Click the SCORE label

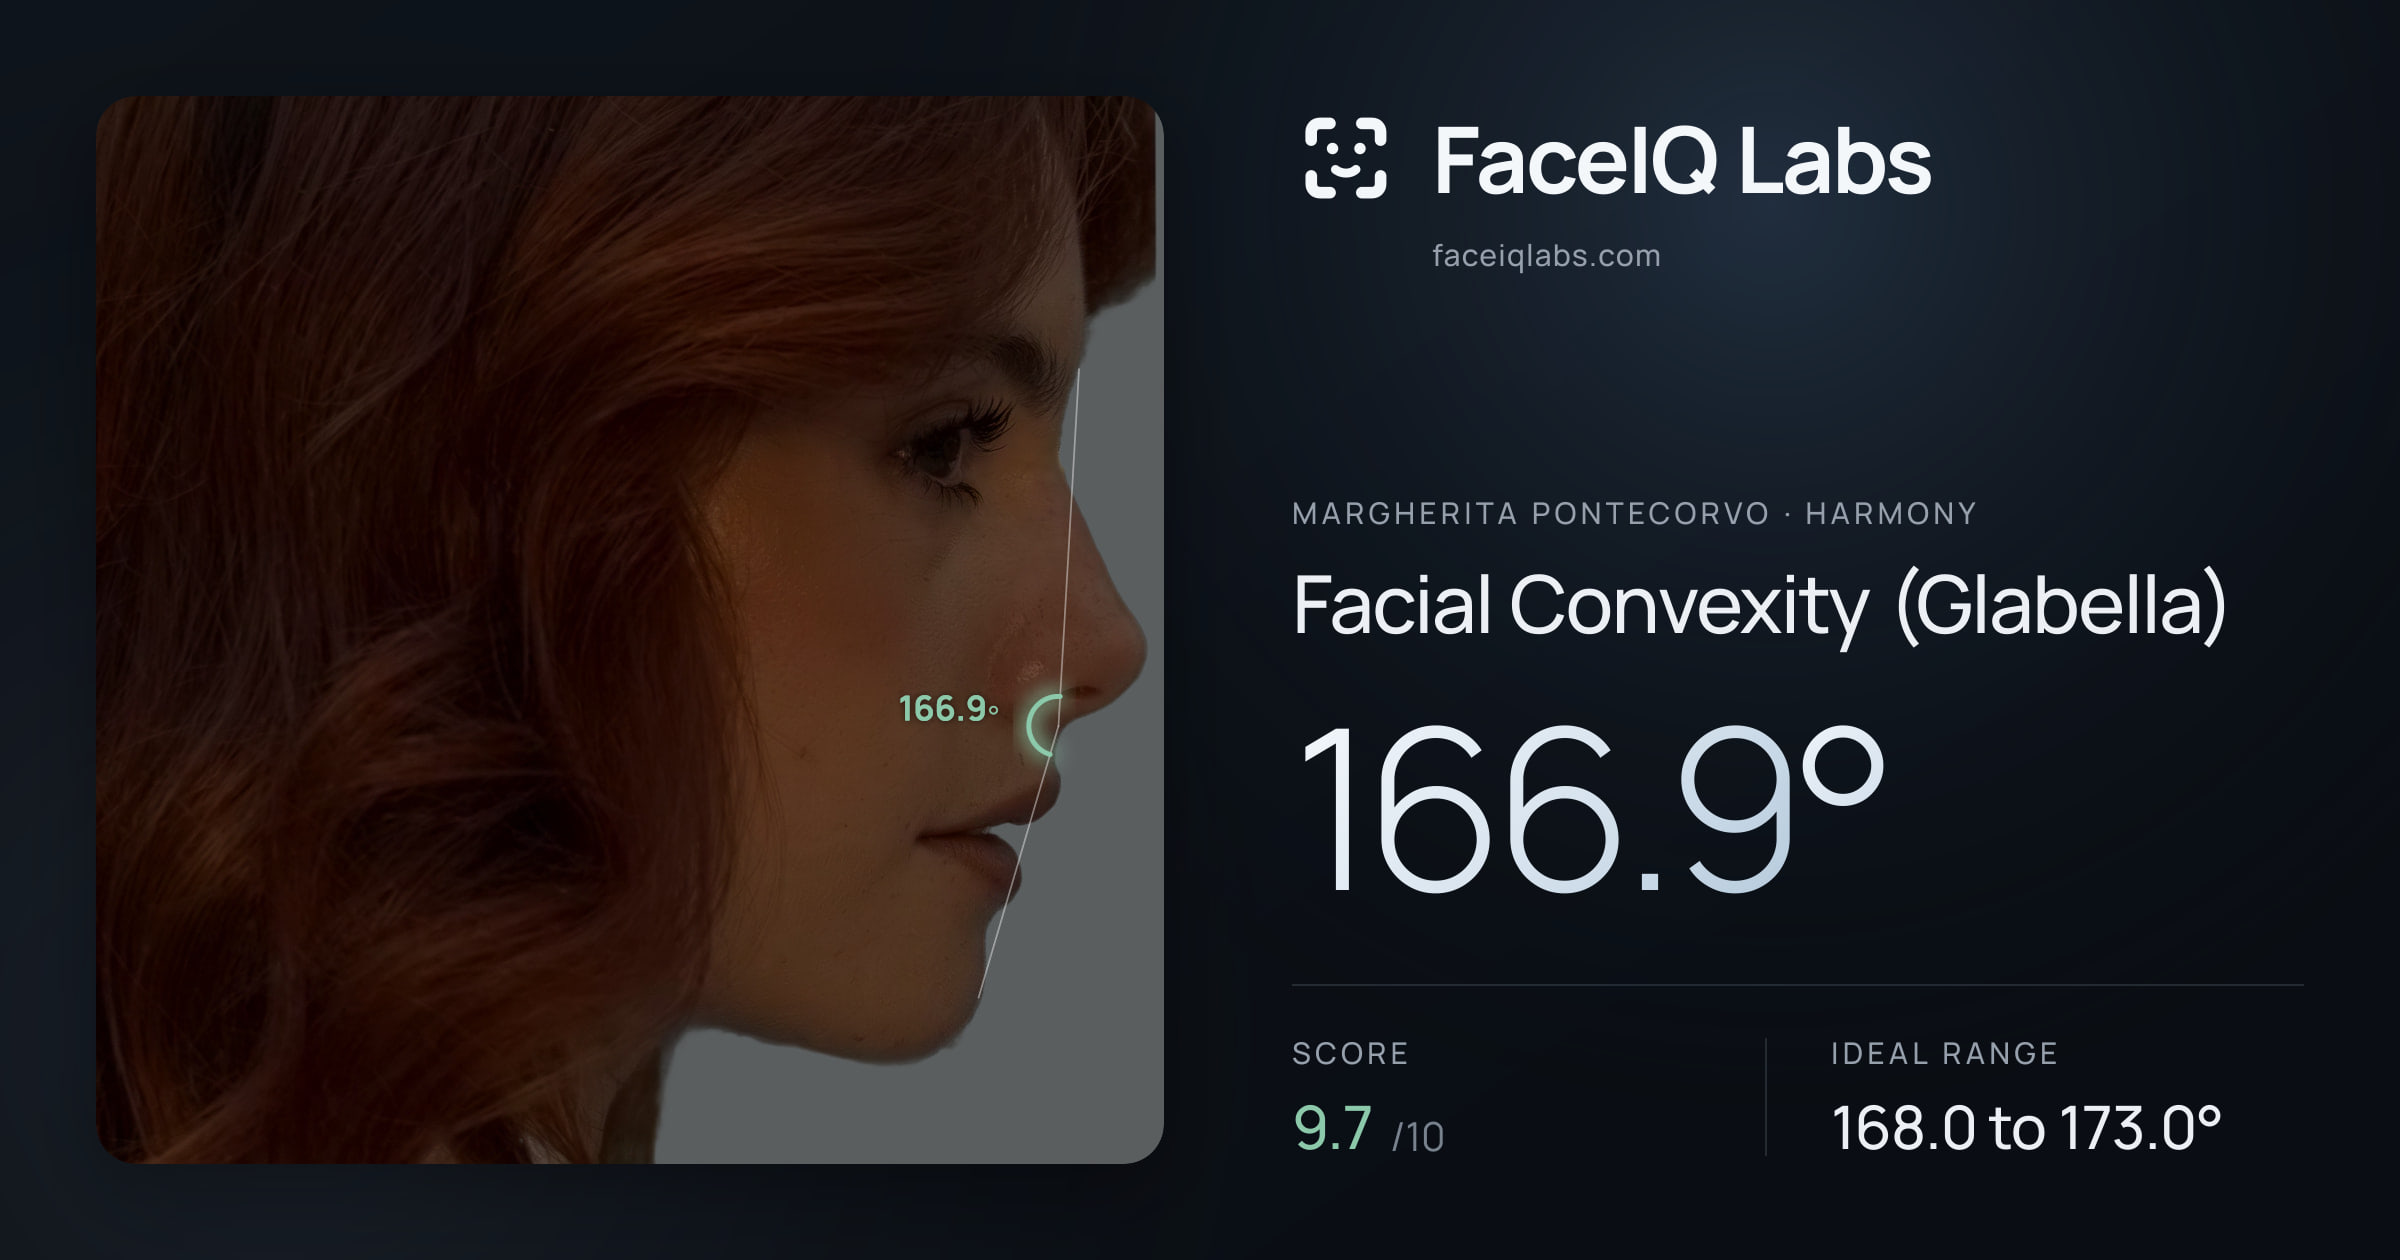coord(1350,1053)
